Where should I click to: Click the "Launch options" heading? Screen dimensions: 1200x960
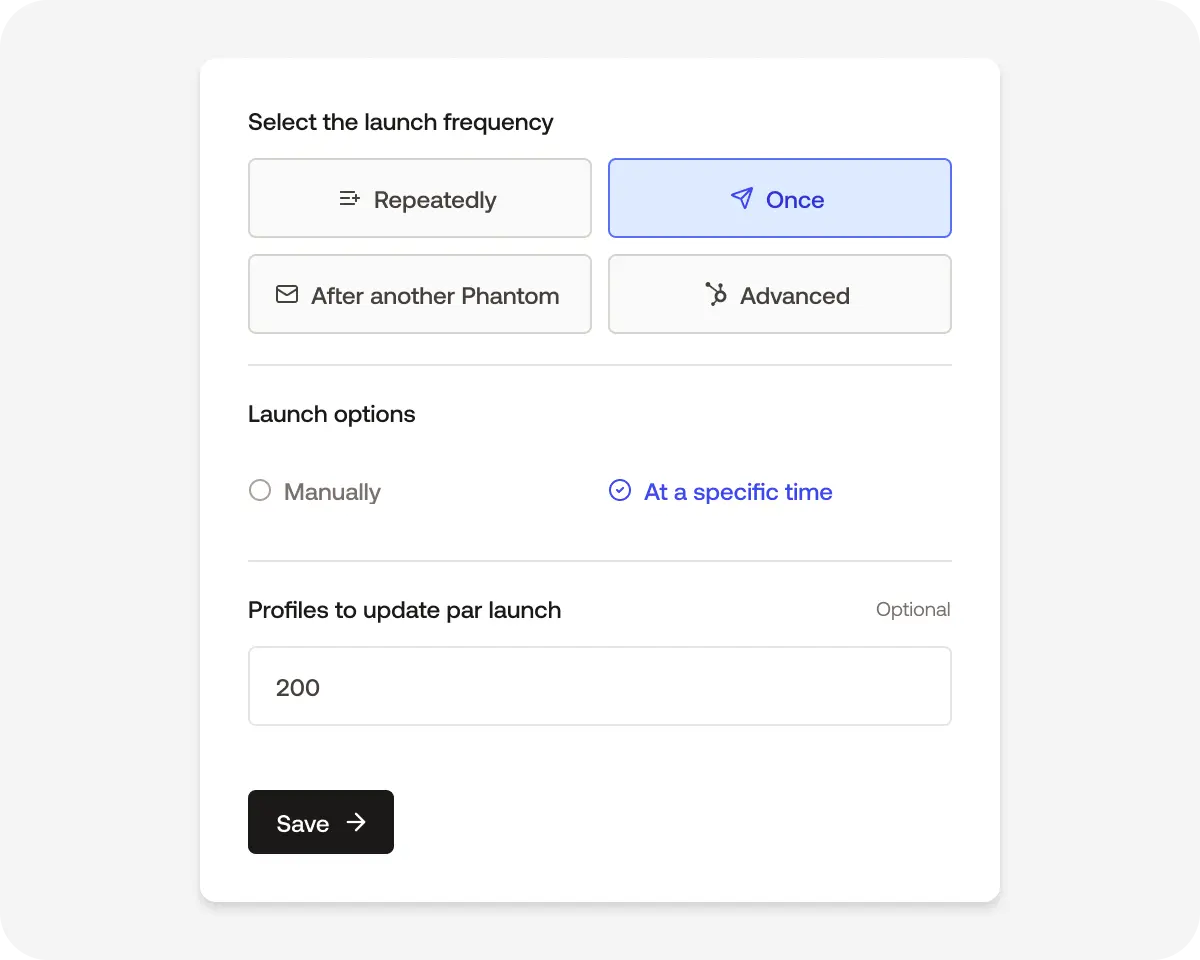click(x=331, y=414)
